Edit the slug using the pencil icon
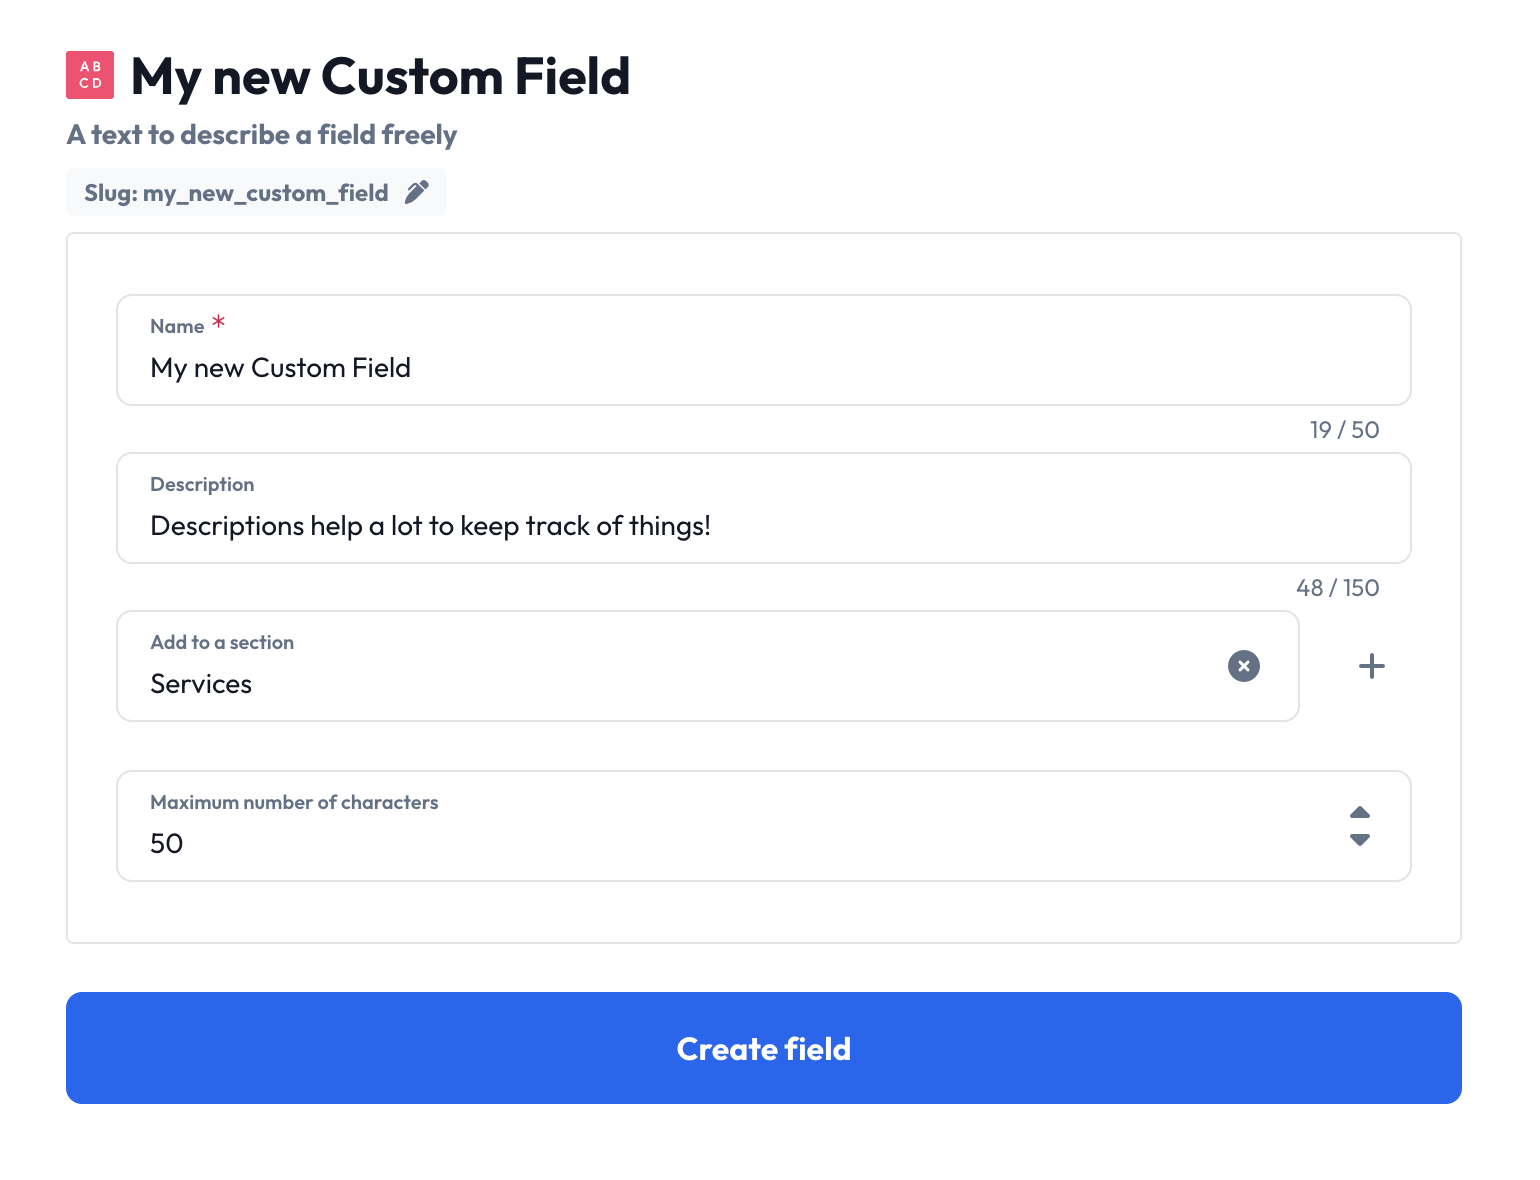This screenshot has width=1540, height=1180. pos(417,191)
